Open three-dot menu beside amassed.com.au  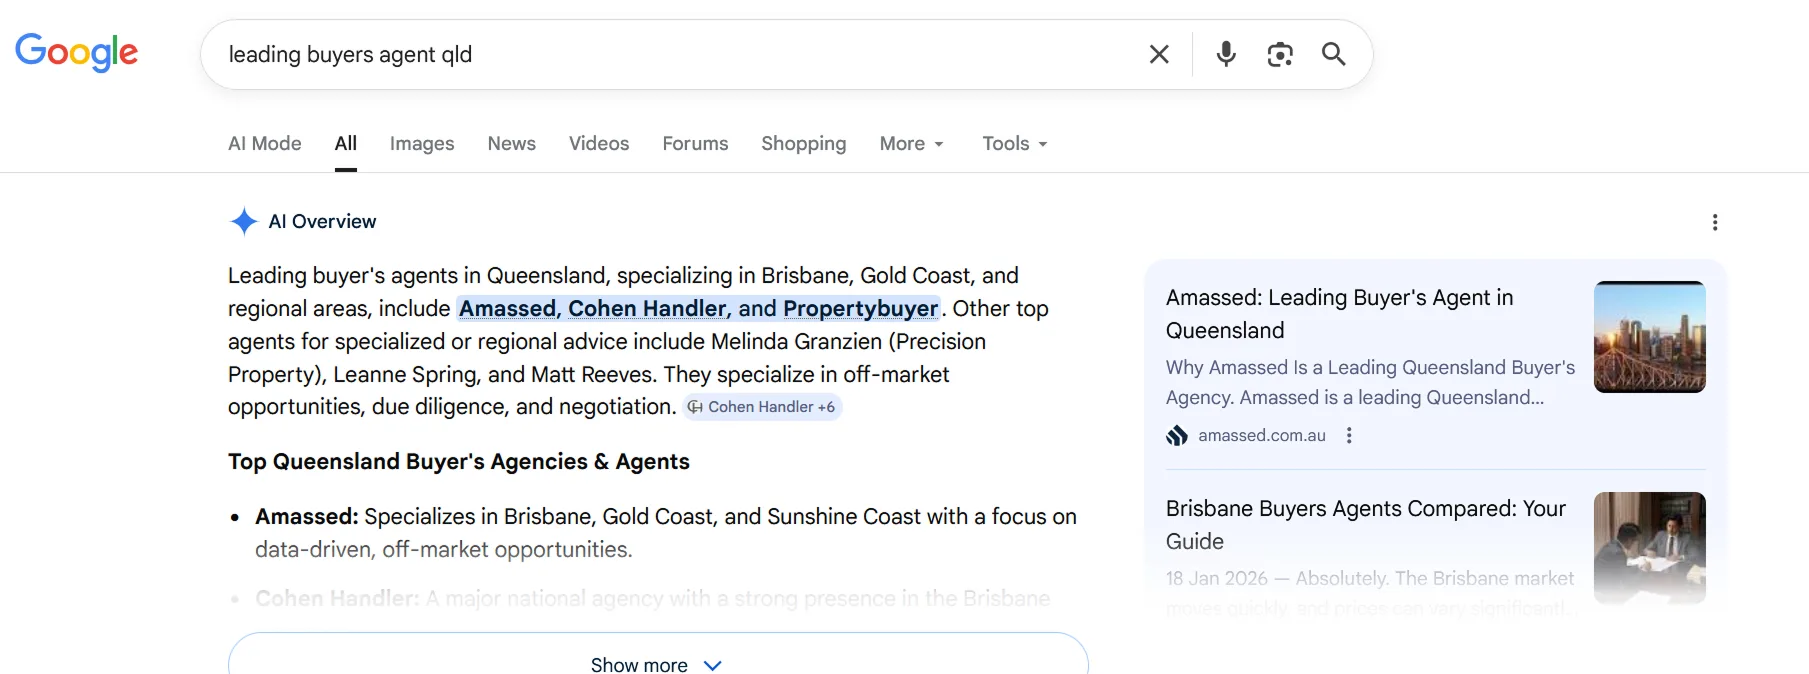pyautogui.click(x=1349, y=435)
